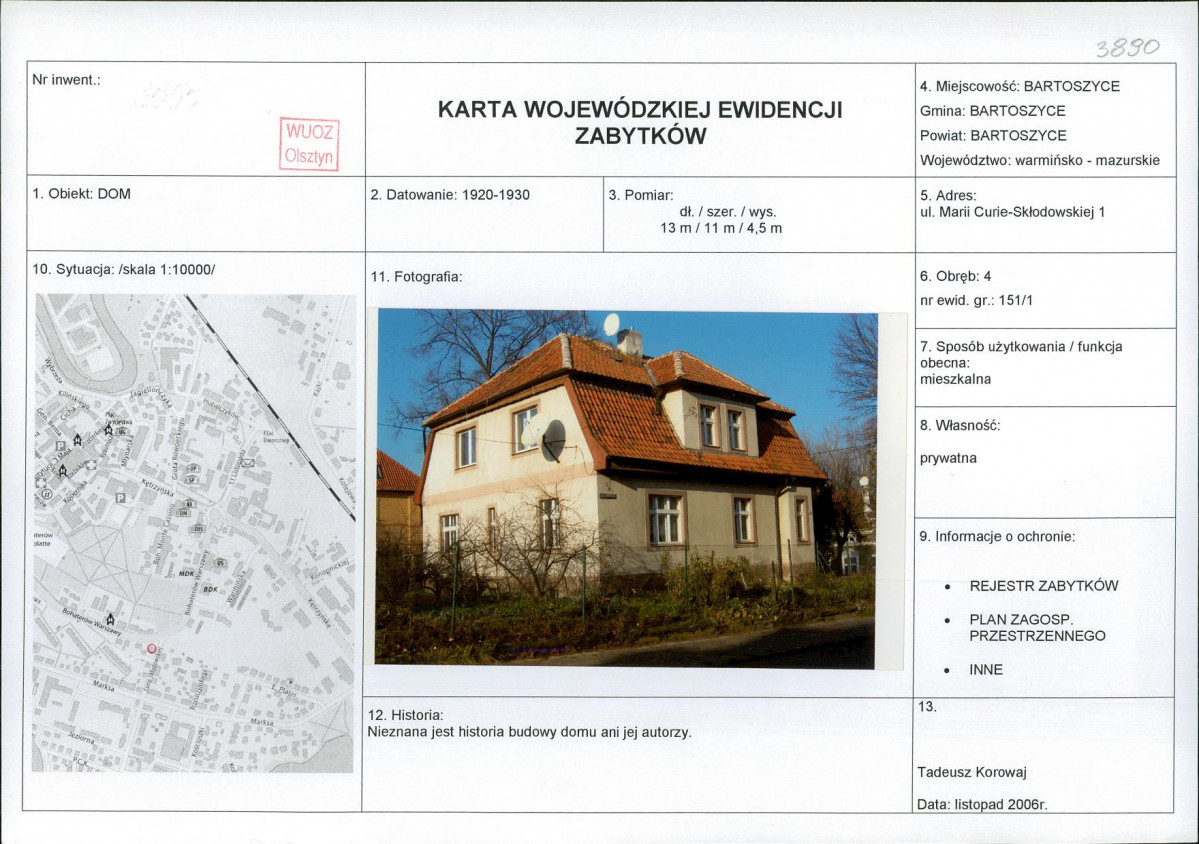Image resolution: width=1199 pixels, height=844 pixels.
Task: Click the satellite dish on house wall
Action: click(x=552, y=441)
